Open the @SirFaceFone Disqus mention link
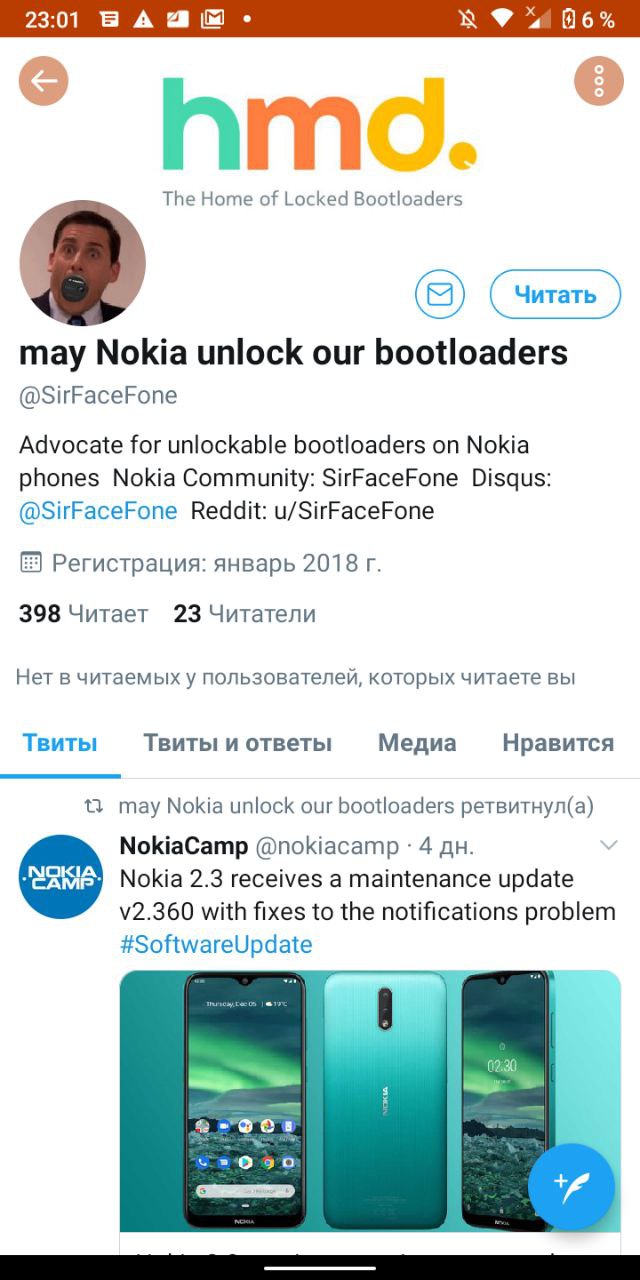Viewport: 640px width, 1280px height. coord(98,511)
